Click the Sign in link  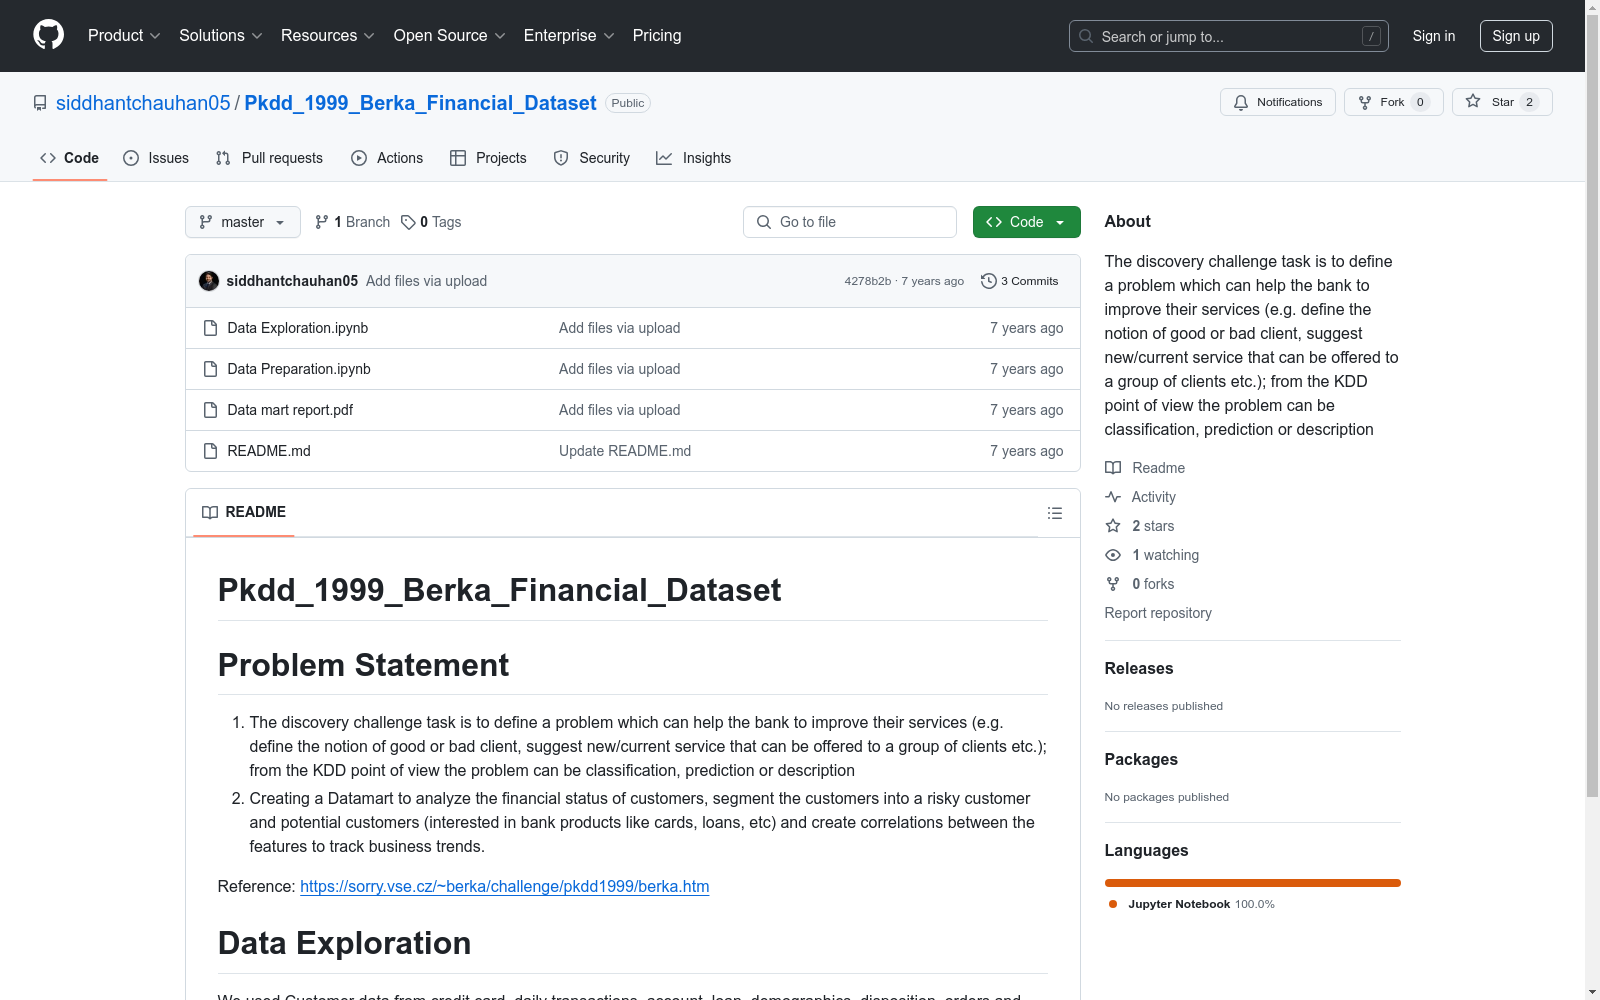click(x=1434, y=36)
